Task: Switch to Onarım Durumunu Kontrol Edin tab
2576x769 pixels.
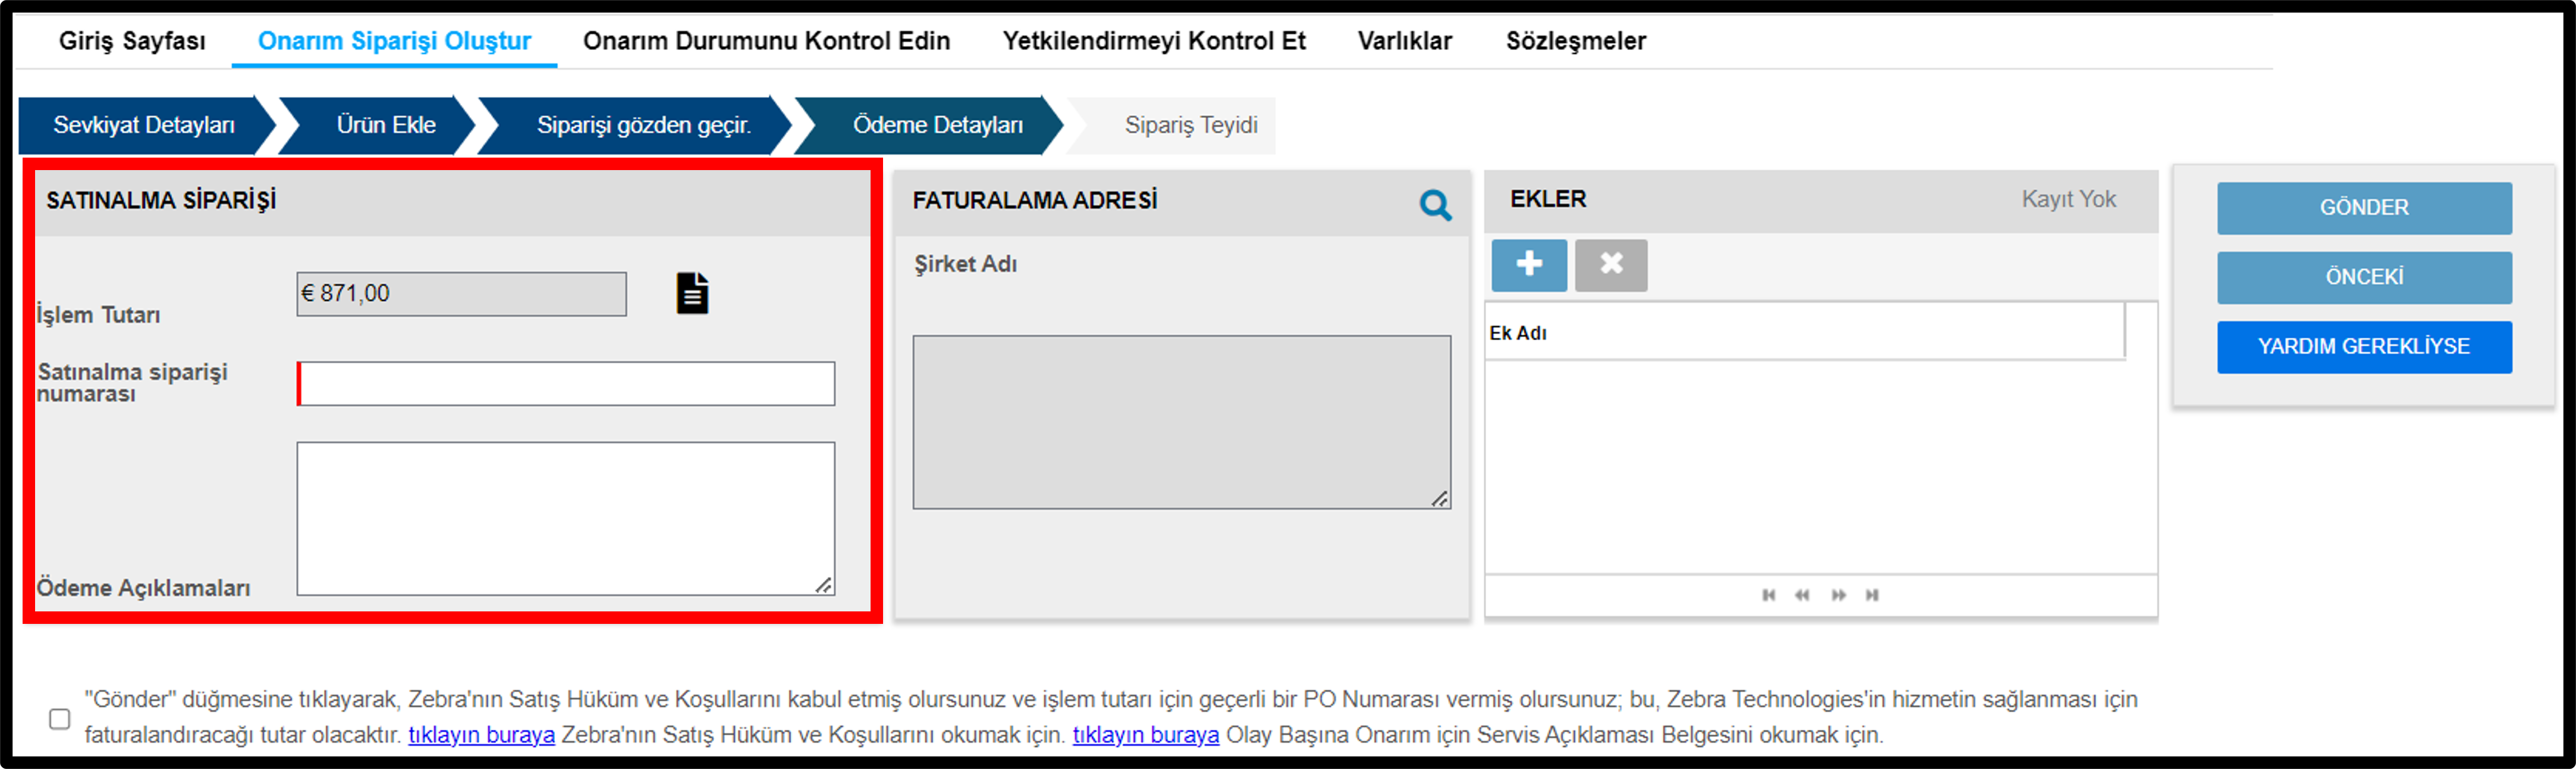Action: click(x=766, y=41)
